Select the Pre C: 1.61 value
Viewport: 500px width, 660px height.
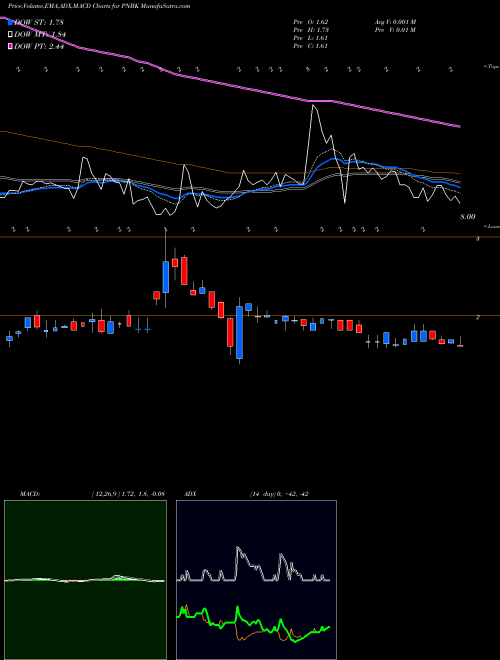[x=311, y=46]
